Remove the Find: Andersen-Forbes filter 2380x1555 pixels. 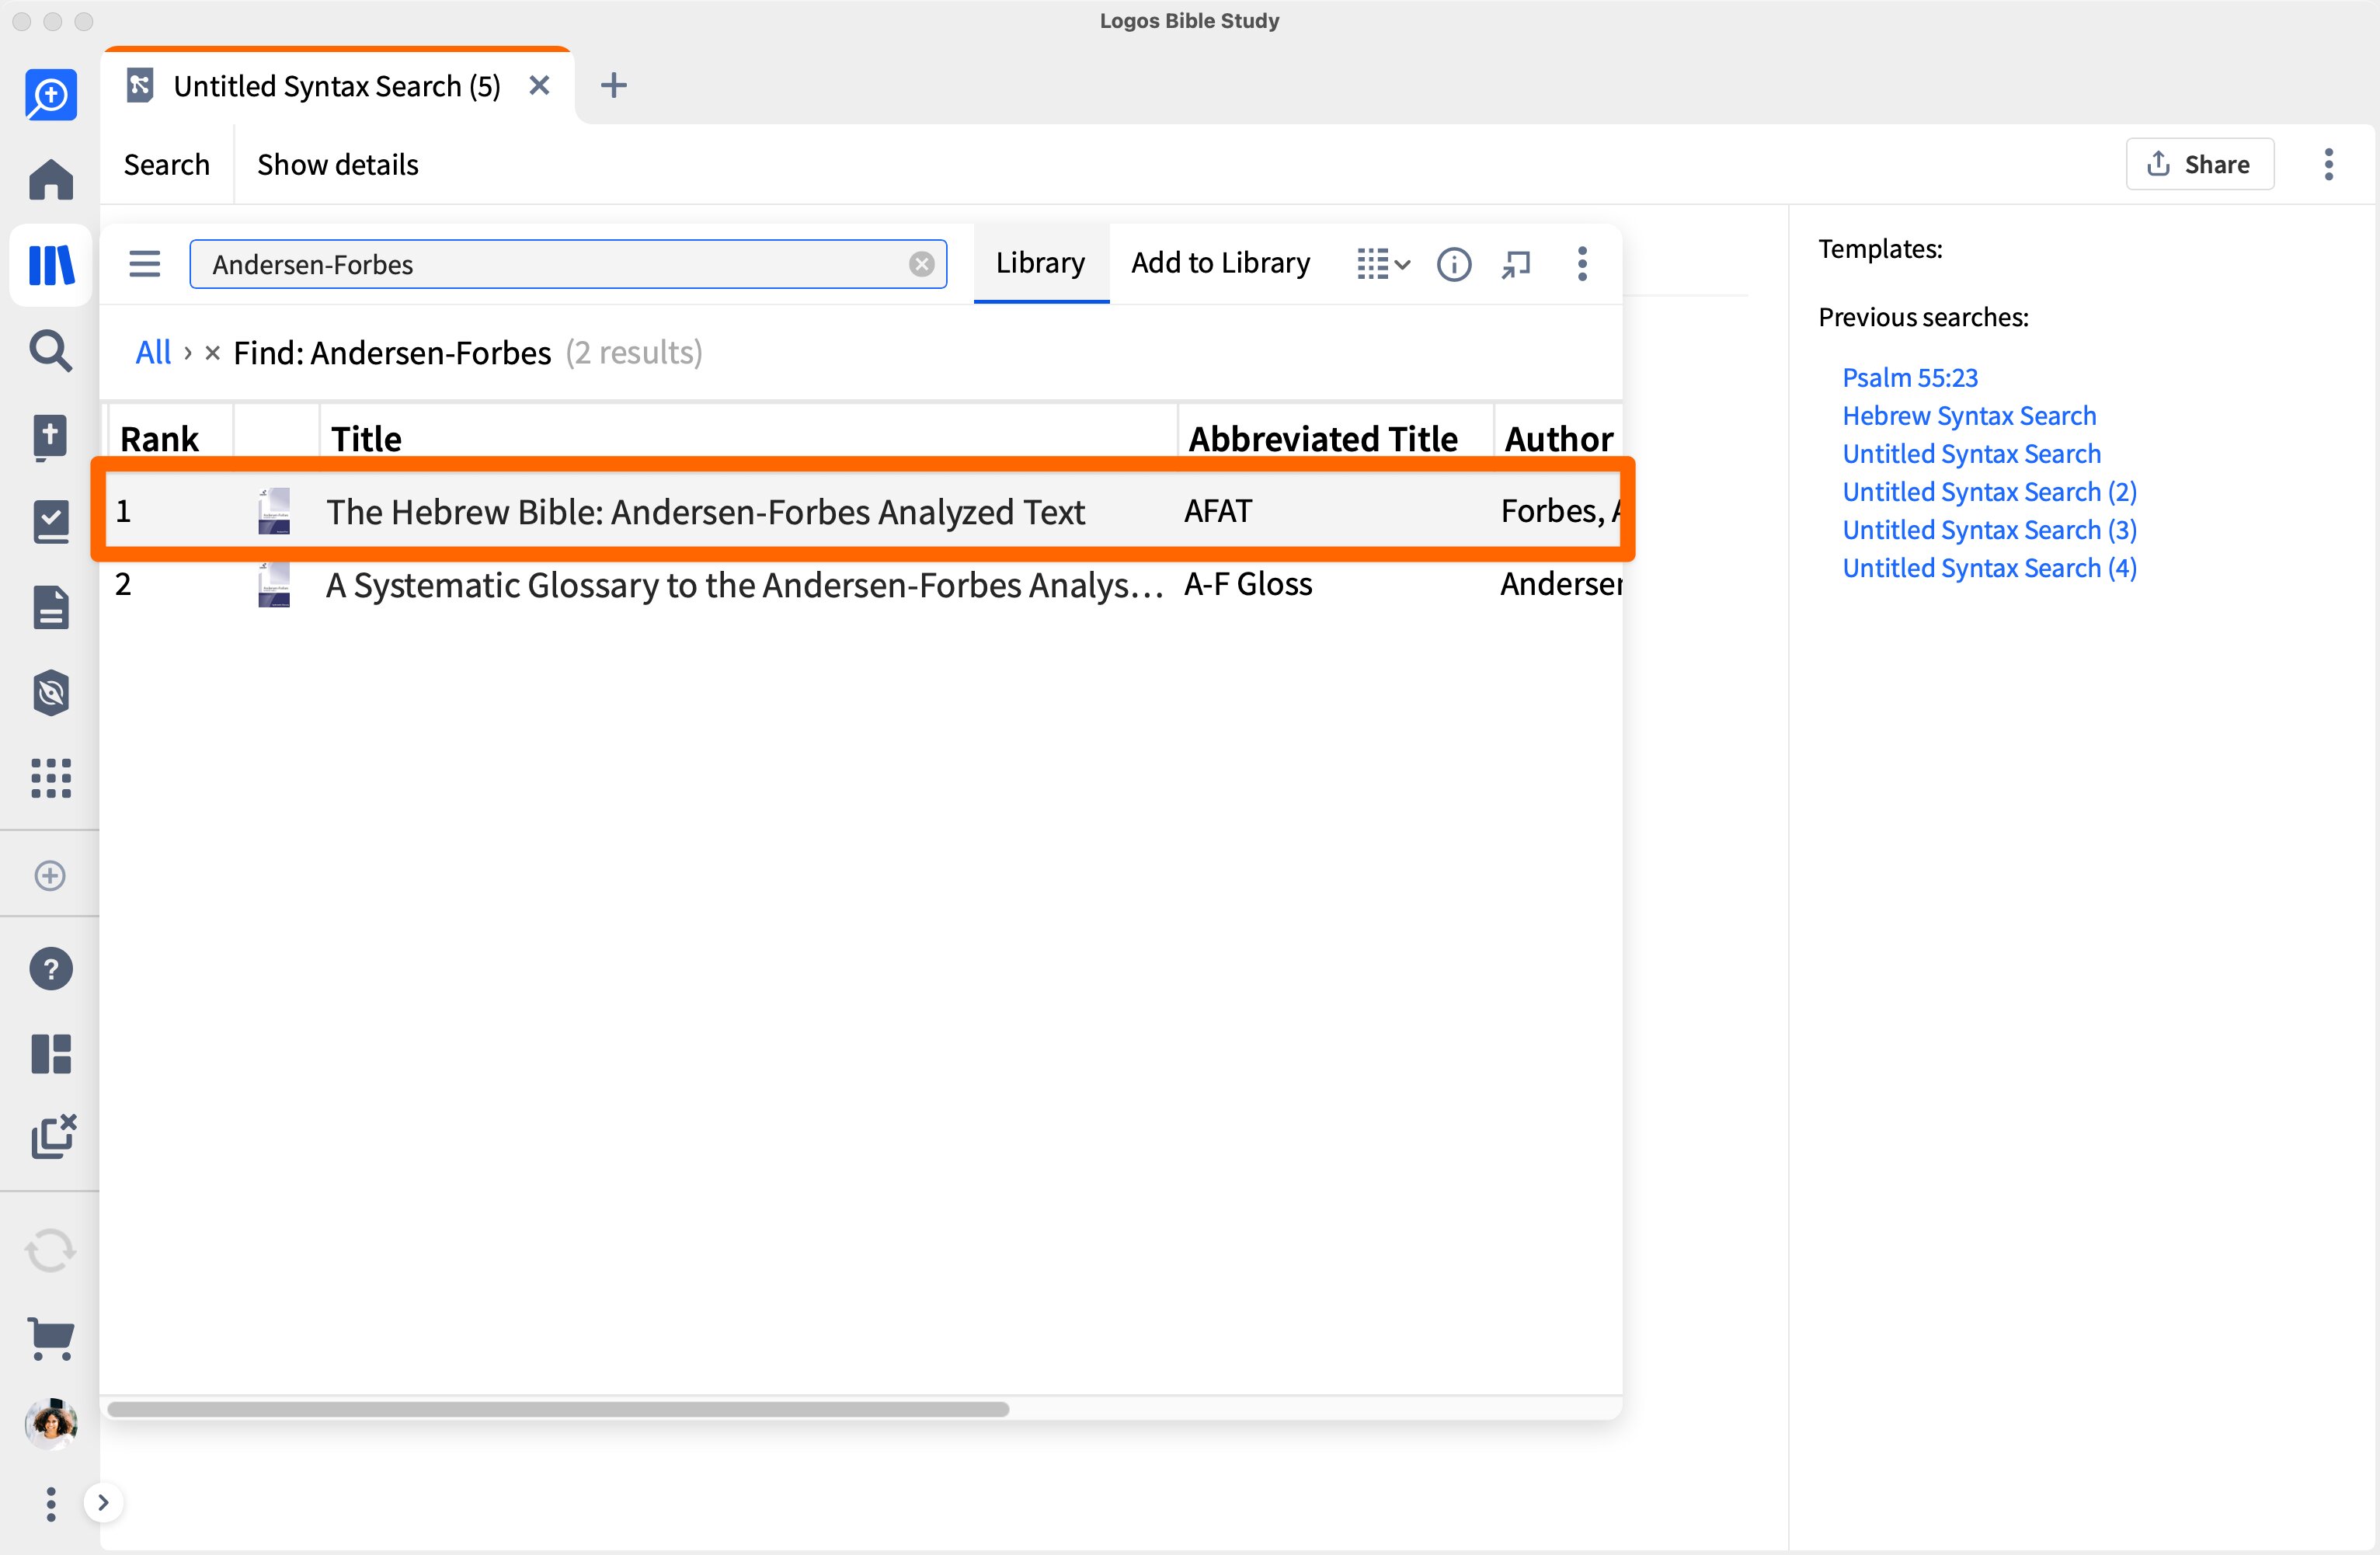pyautogui.click(x=212, y=353)
